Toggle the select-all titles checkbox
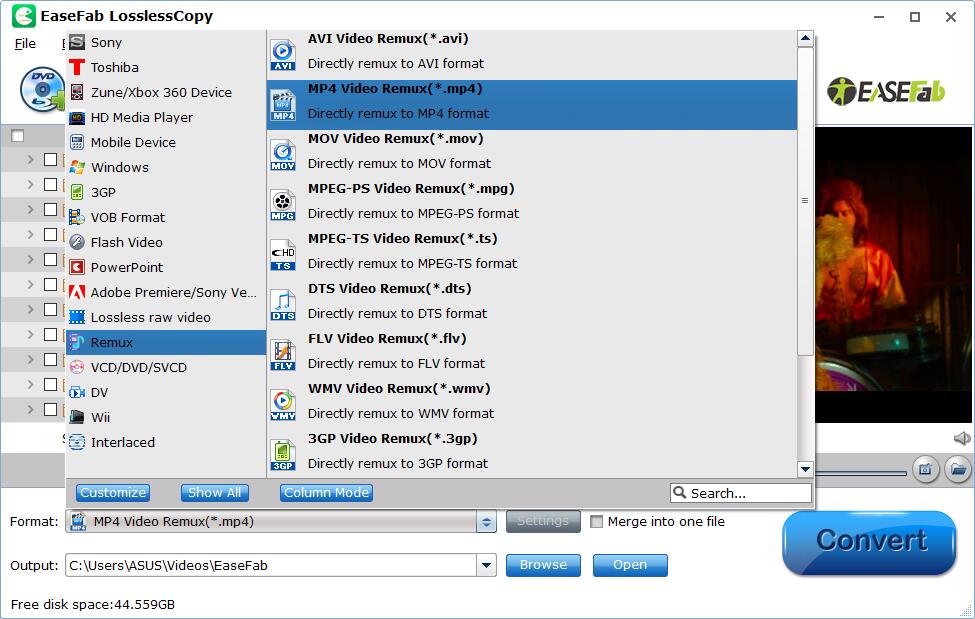 [x=18, y=136]
